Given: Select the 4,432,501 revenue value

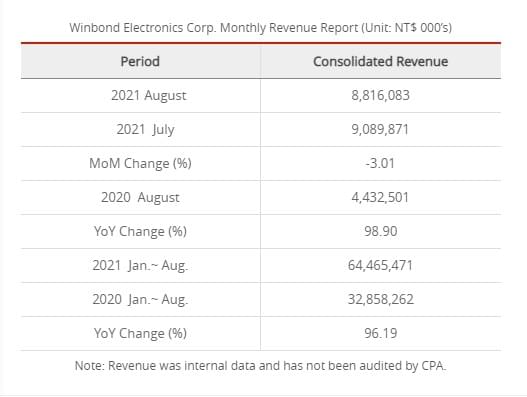Looking at the screenshot, I should (x=380, y=197).
